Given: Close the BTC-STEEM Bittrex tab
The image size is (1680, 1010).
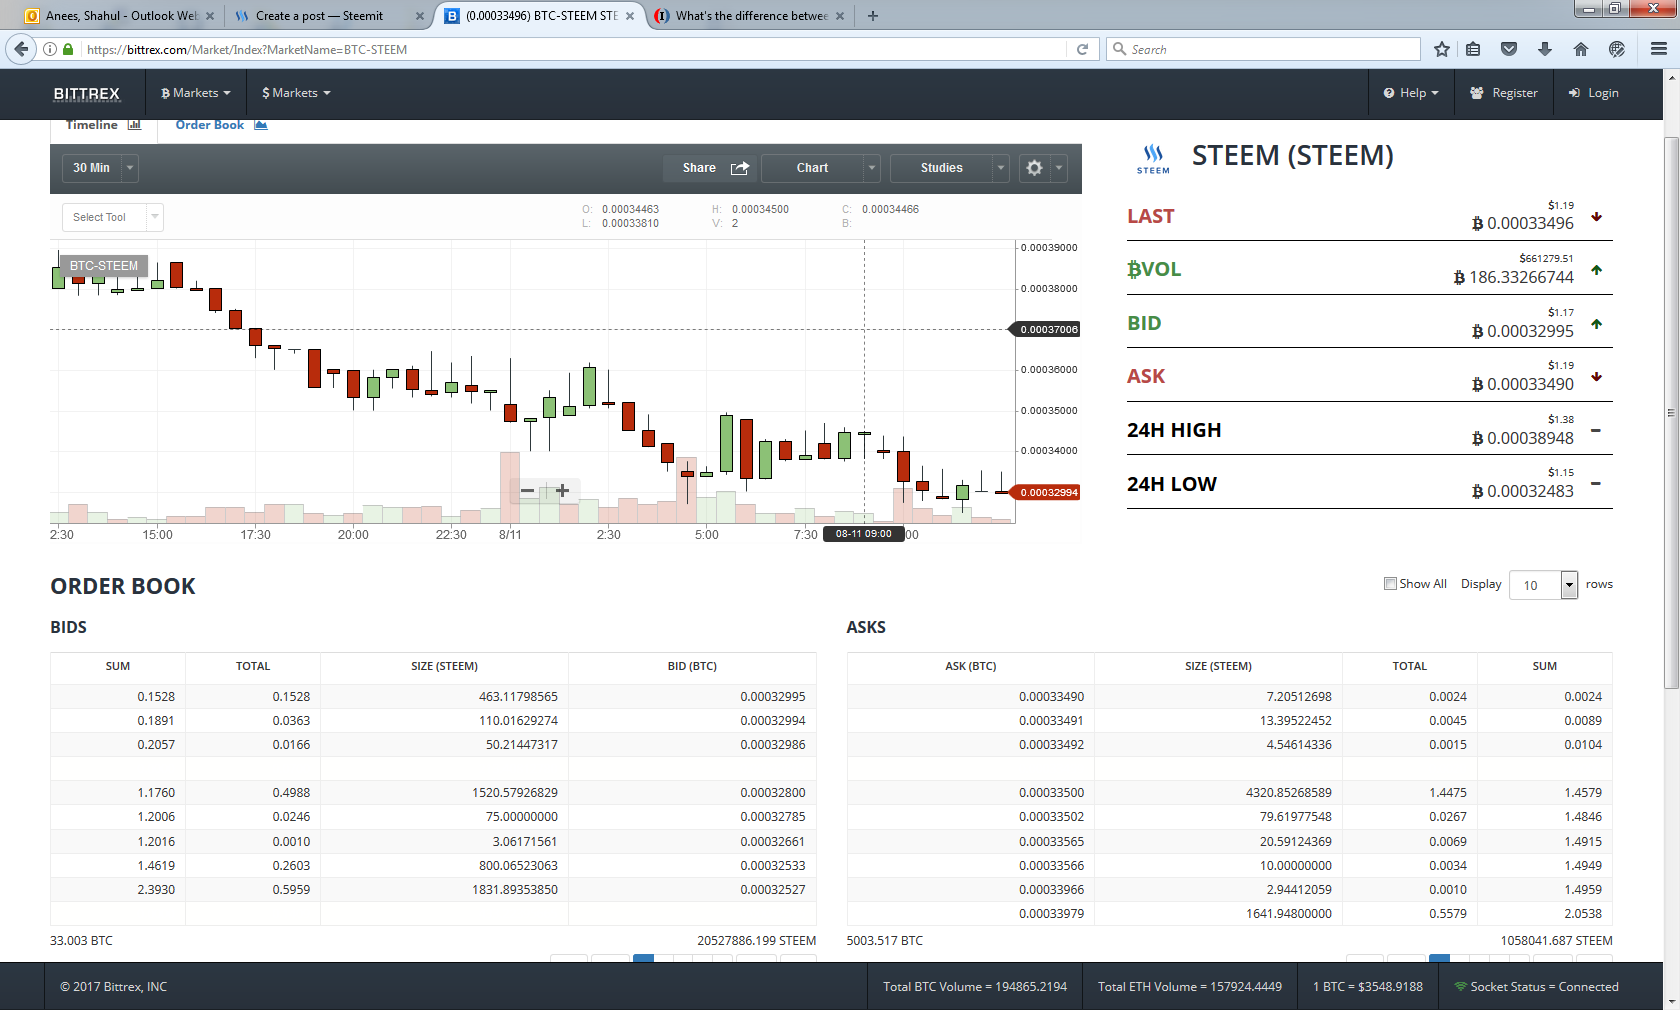Looking at the screenshot, I should 630,16.
